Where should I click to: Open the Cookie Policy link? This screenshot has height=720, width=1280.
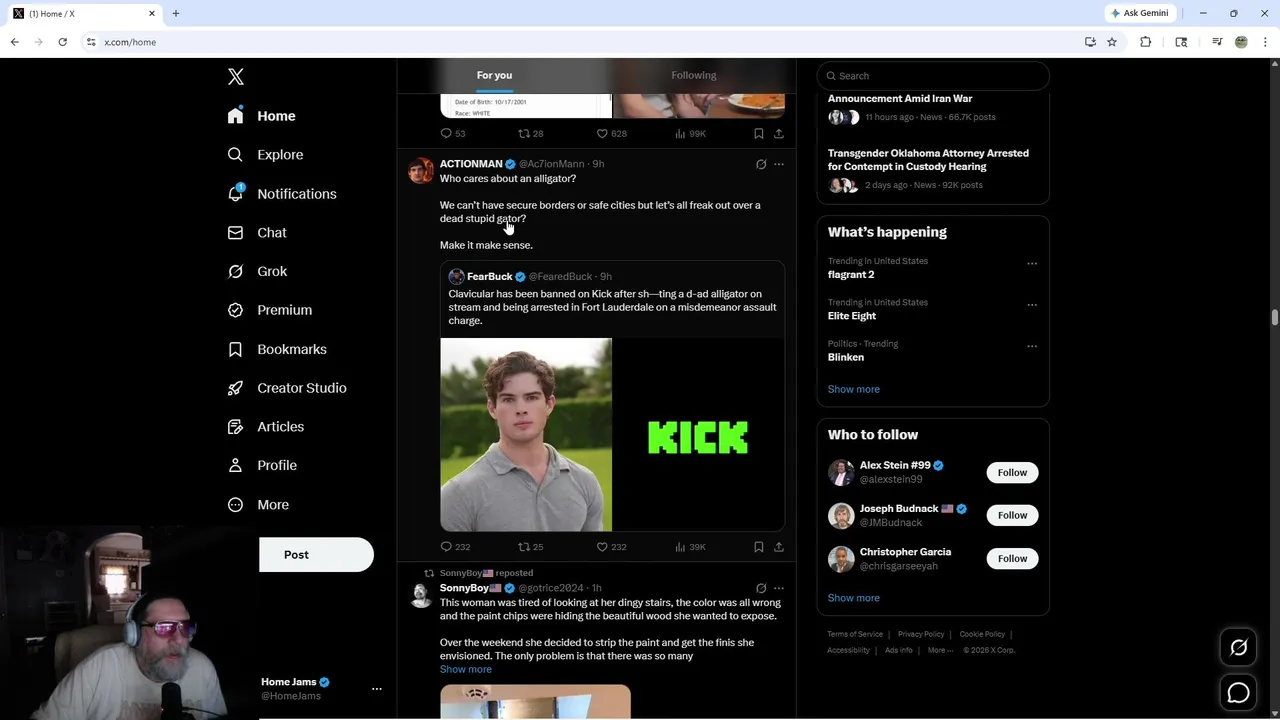tap(982, 634)
